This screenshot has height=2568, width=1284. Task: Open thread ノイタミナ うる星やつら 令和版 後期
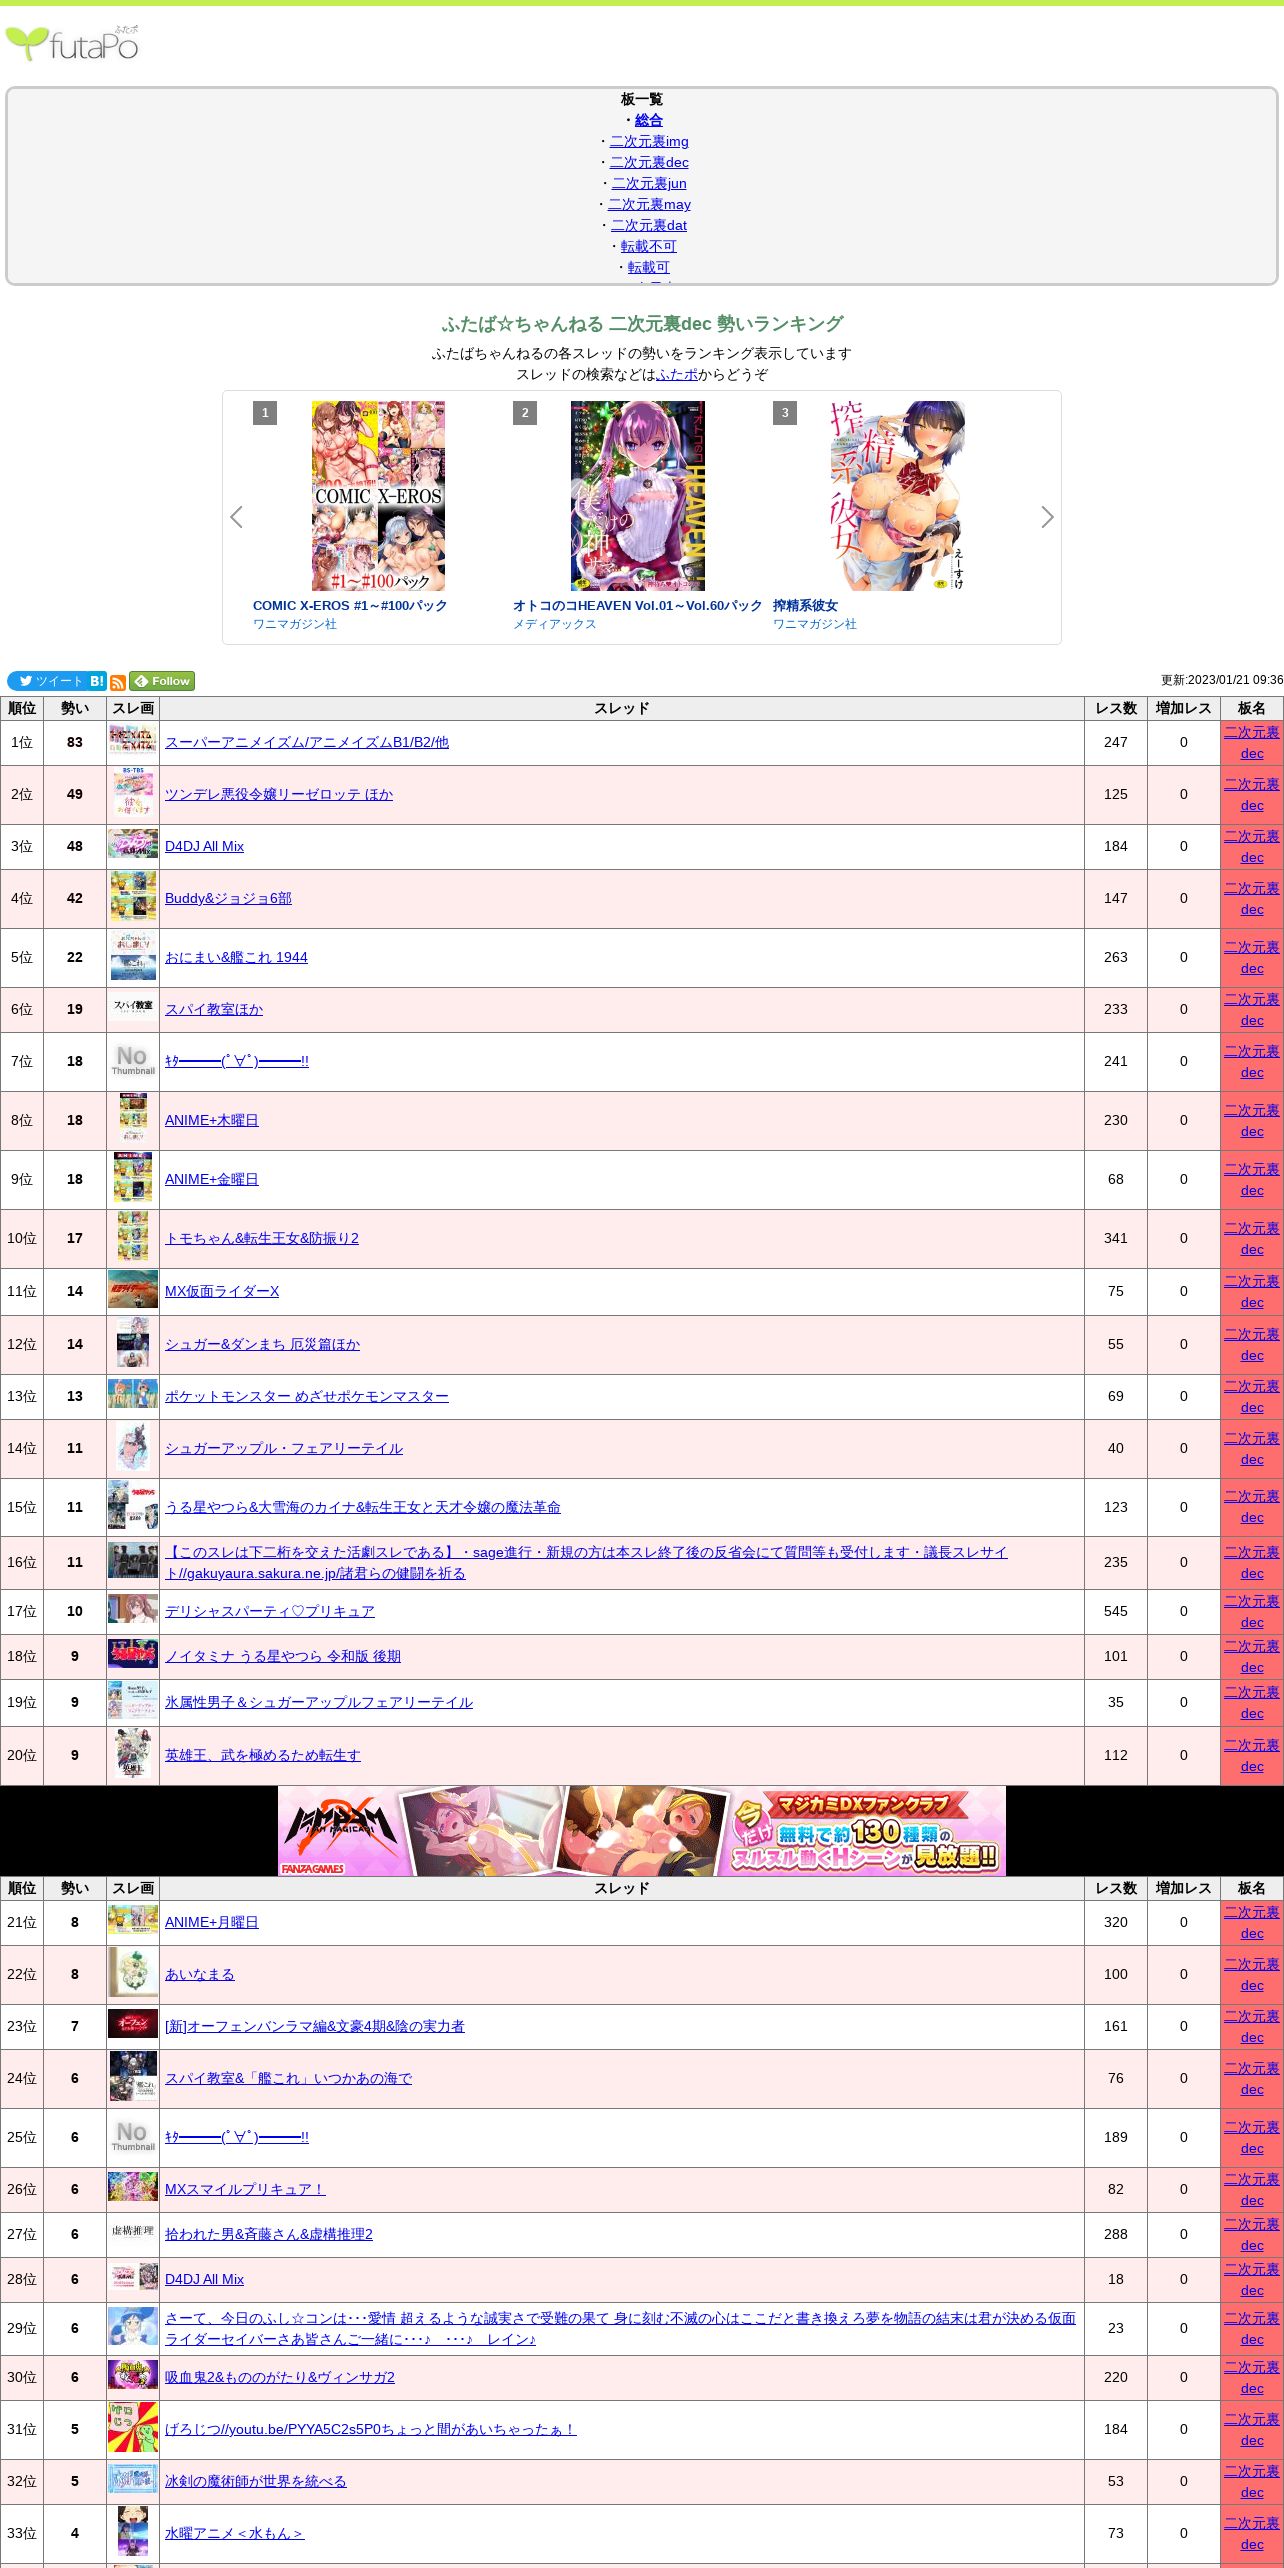point(283,1656)
